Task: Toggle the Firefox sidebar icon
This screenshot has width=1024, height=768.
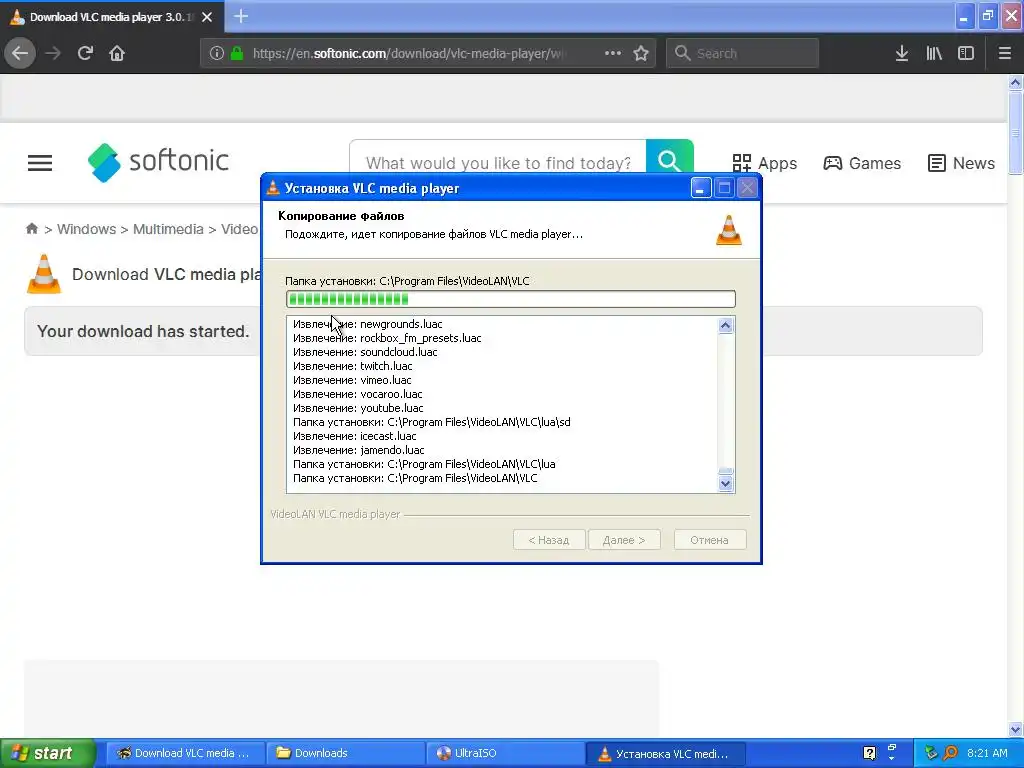Action: [x=966, y=54]
